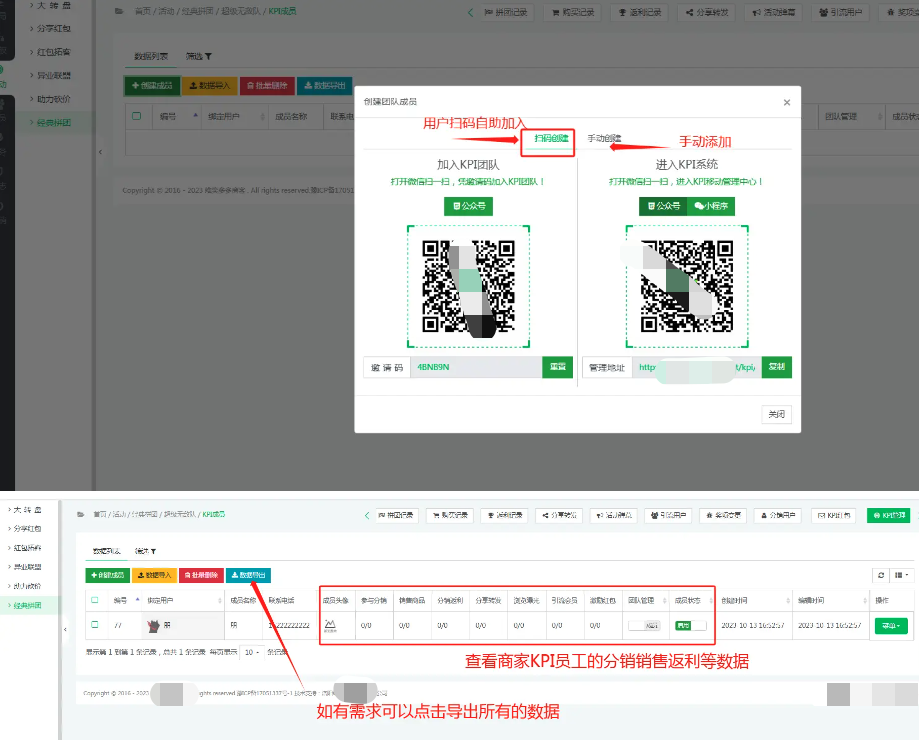Click 创建成员 button in the top screenshot
The height and width of the screenshot is (740, 919).
[x=152, y=86]
